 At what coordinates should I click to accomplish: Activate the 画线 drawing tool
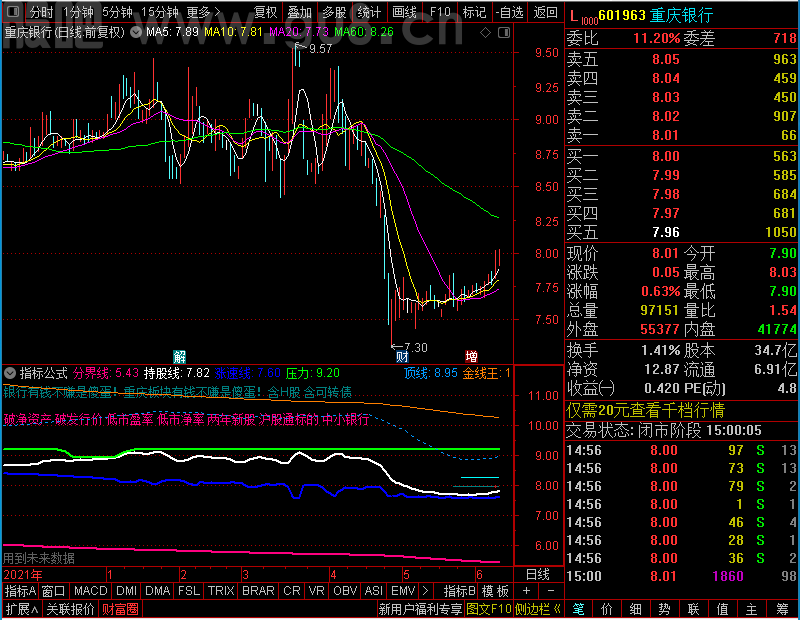404,12
